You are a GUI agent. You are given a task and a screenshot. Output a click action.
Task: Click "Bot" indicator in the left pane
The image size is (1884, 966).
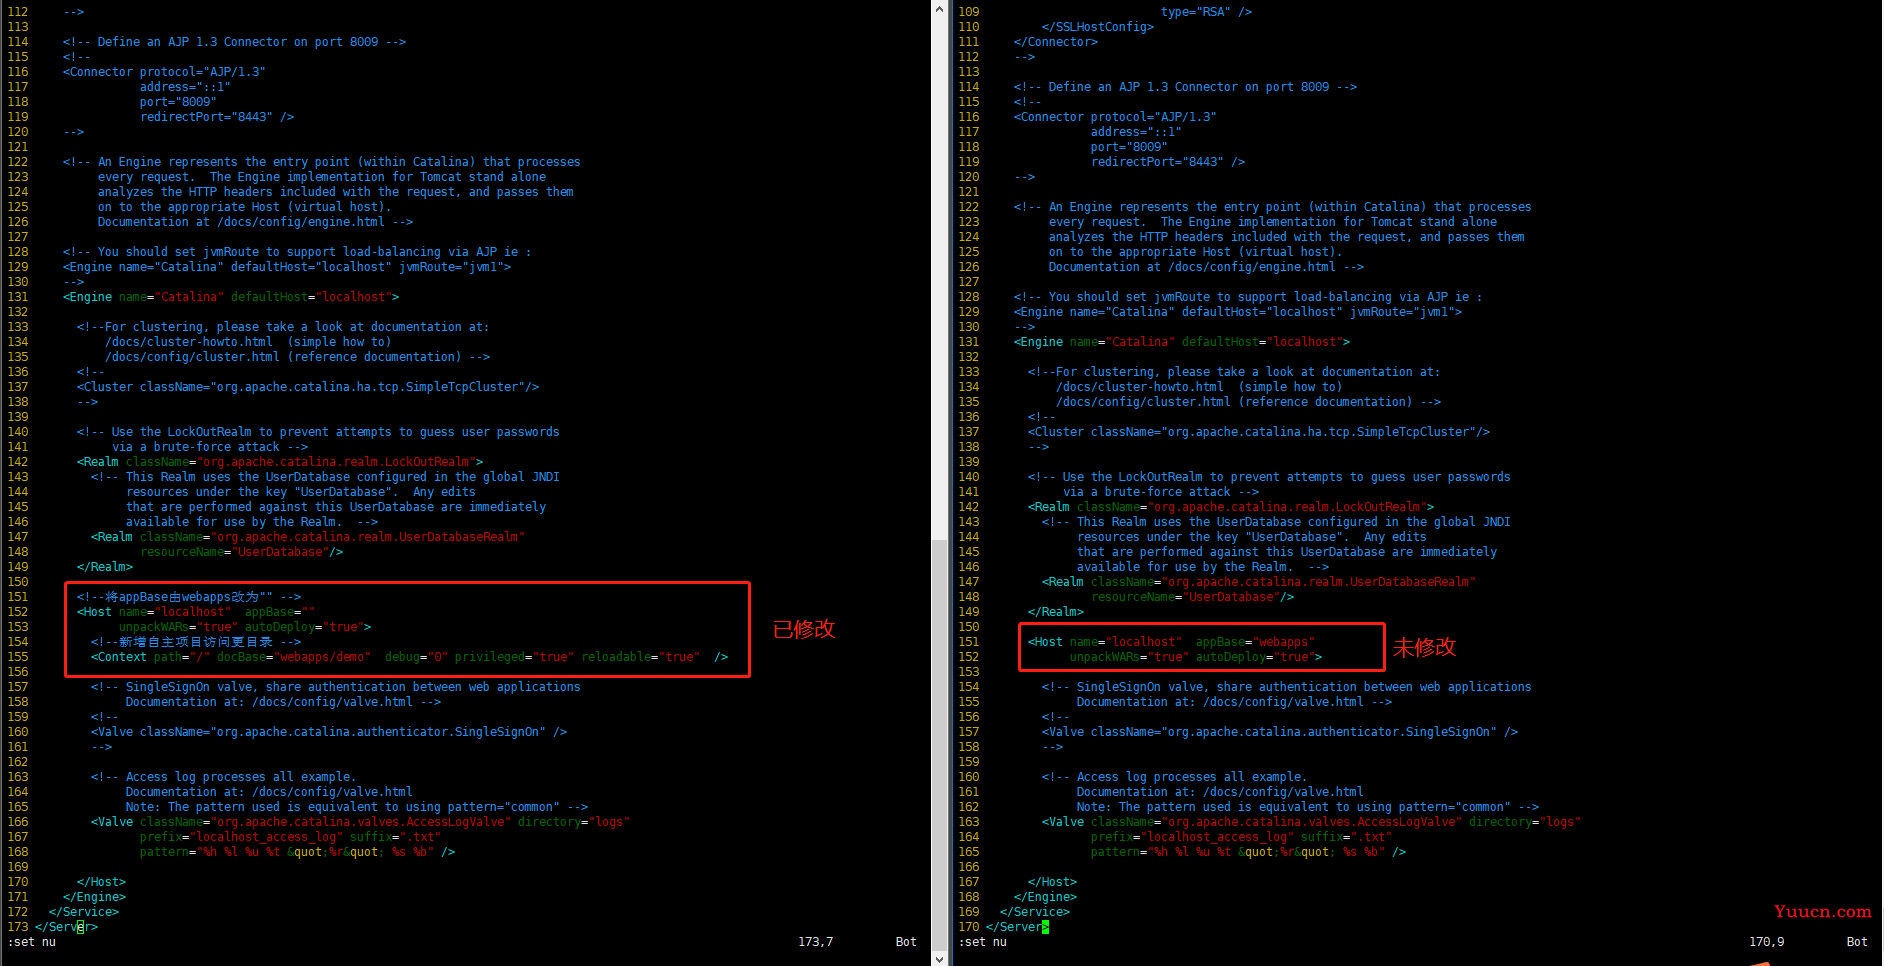pos(906,942)
